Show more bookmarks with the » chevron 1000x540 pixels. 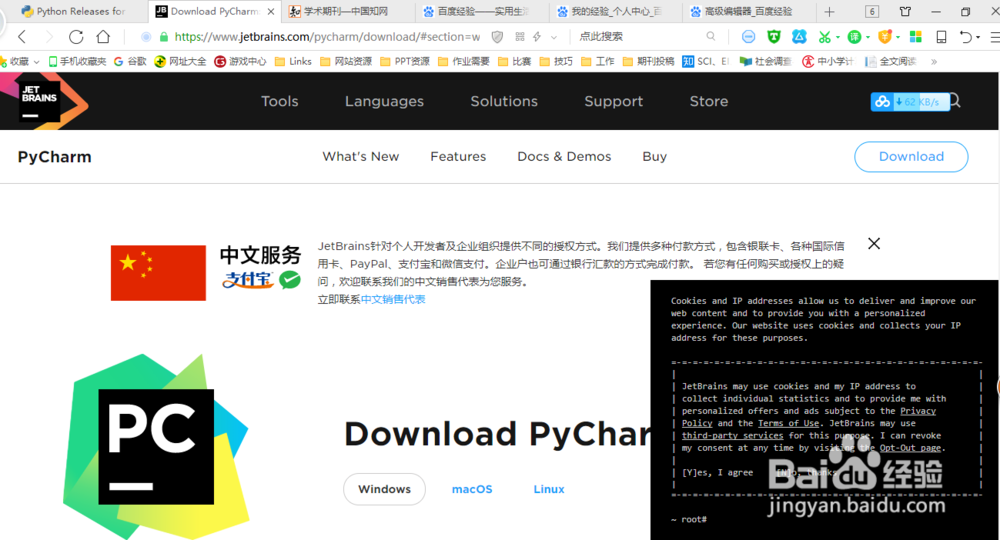pos(934,62)
